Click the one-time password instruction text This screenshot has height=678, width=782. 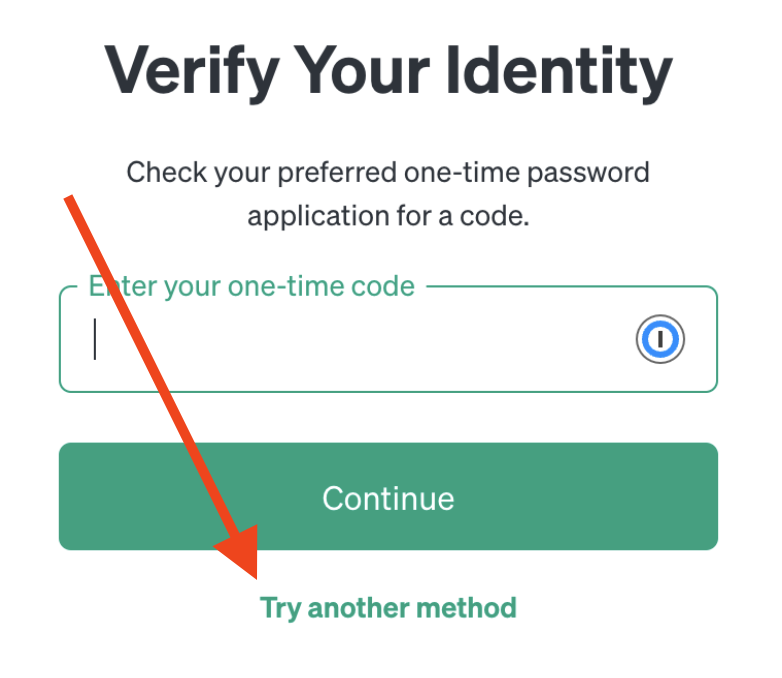[x=389, y=194]
